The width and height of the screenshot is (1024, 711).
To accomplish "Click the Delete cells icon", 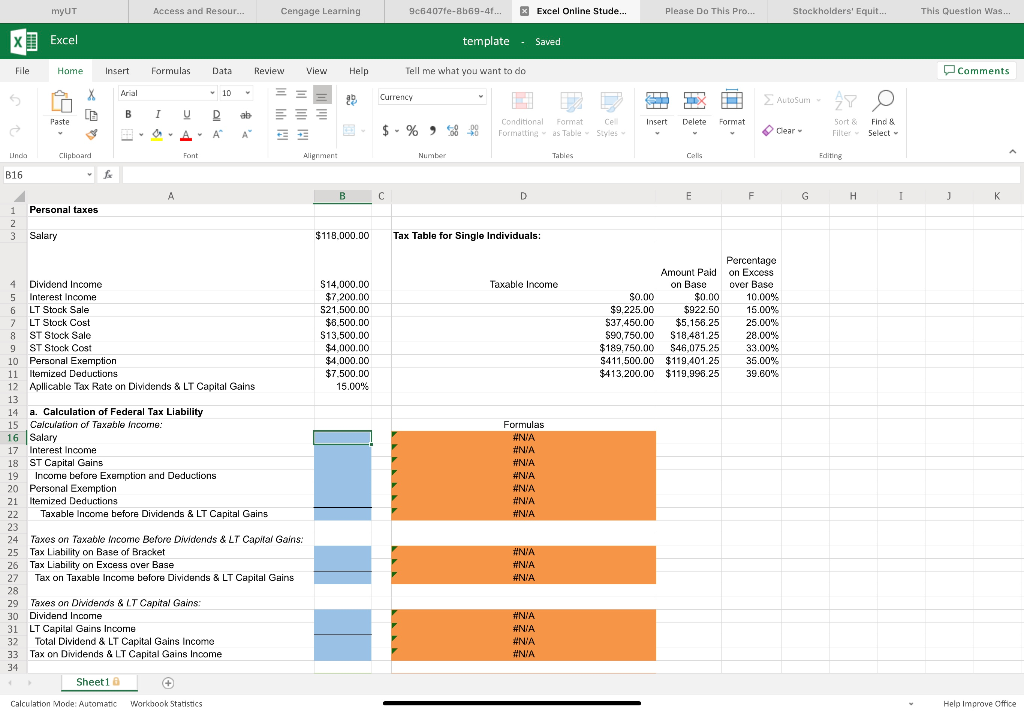I will click(x=694, y=100).
